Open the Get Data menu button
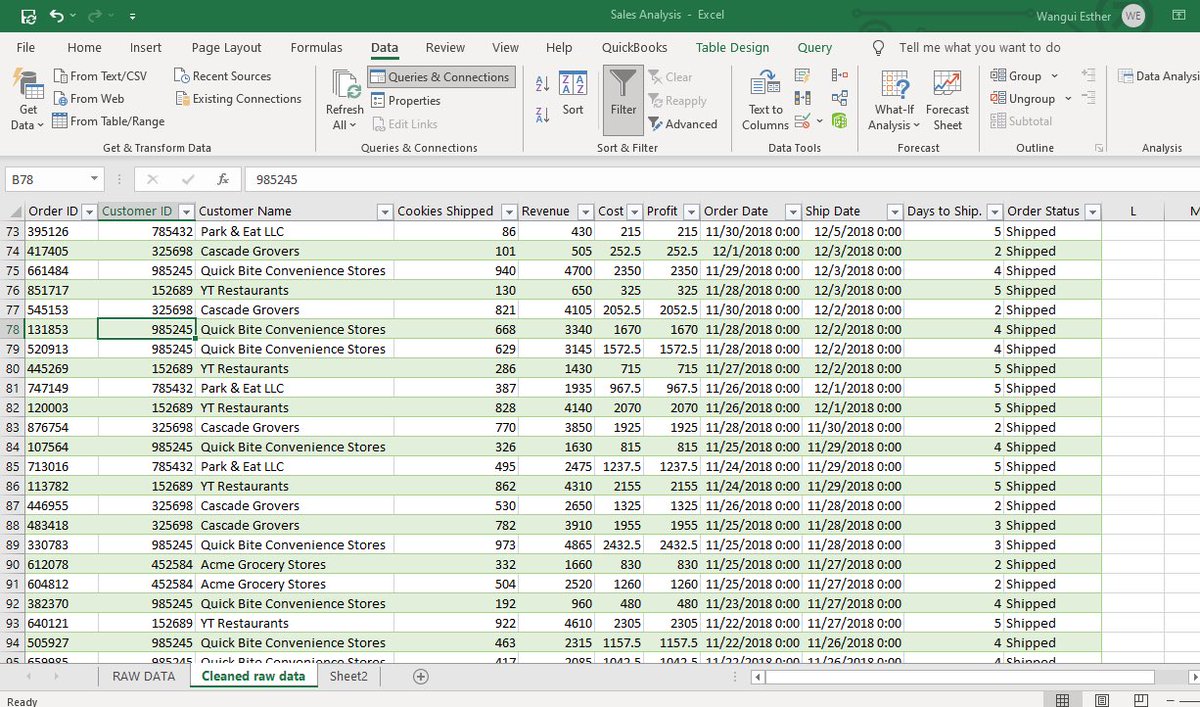 point(28,101)
